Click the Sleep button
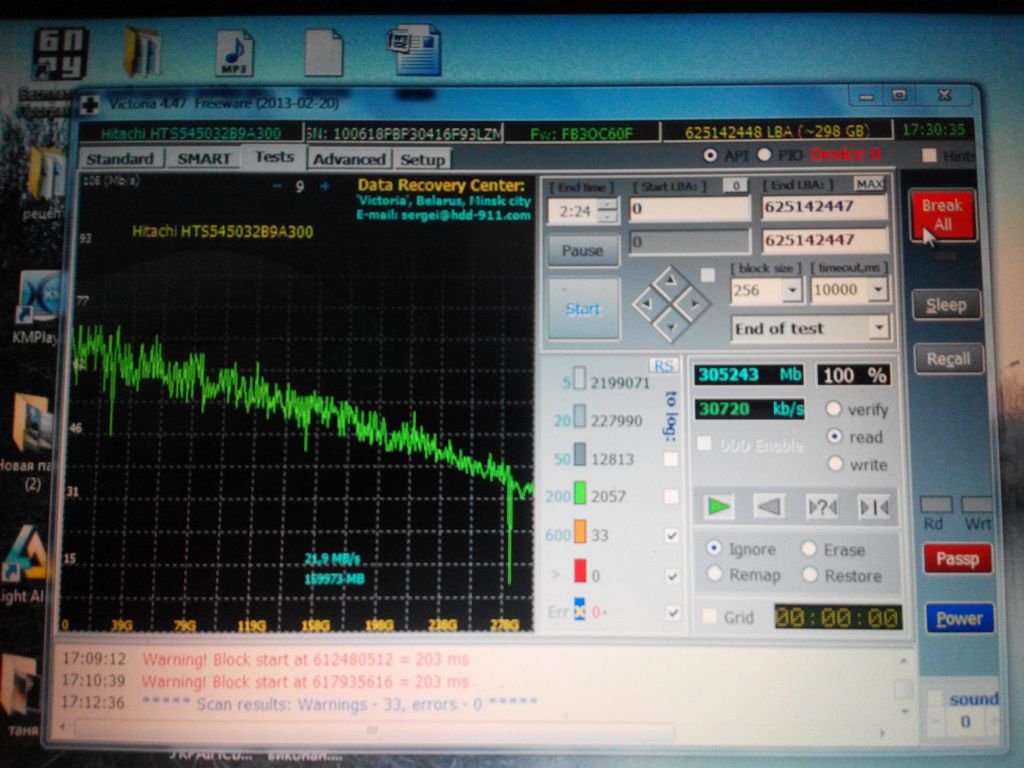Screen dimensions: 1024x768 (946, 305)
